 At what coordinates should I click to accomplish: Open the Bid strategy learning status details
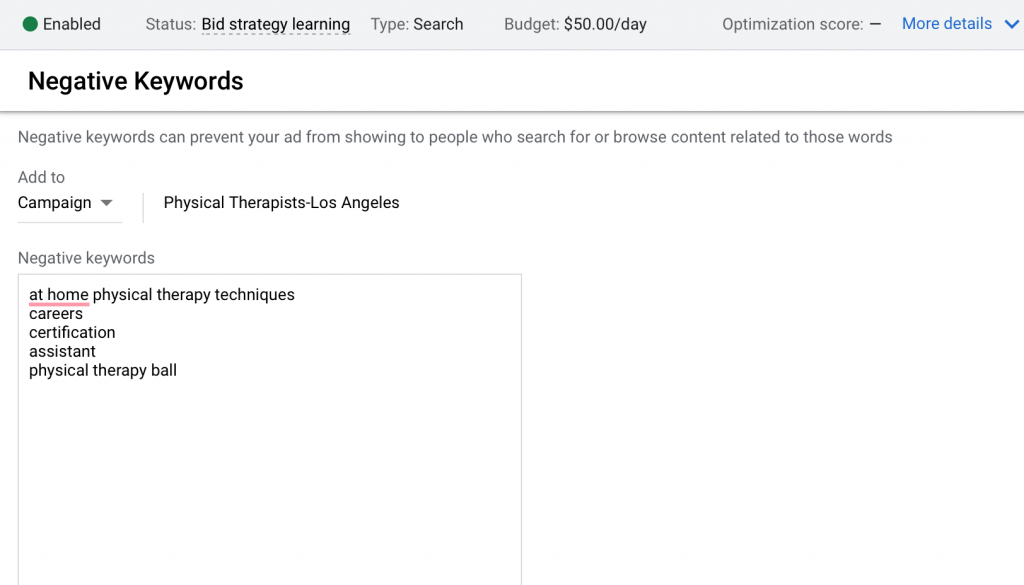[275, 23]
